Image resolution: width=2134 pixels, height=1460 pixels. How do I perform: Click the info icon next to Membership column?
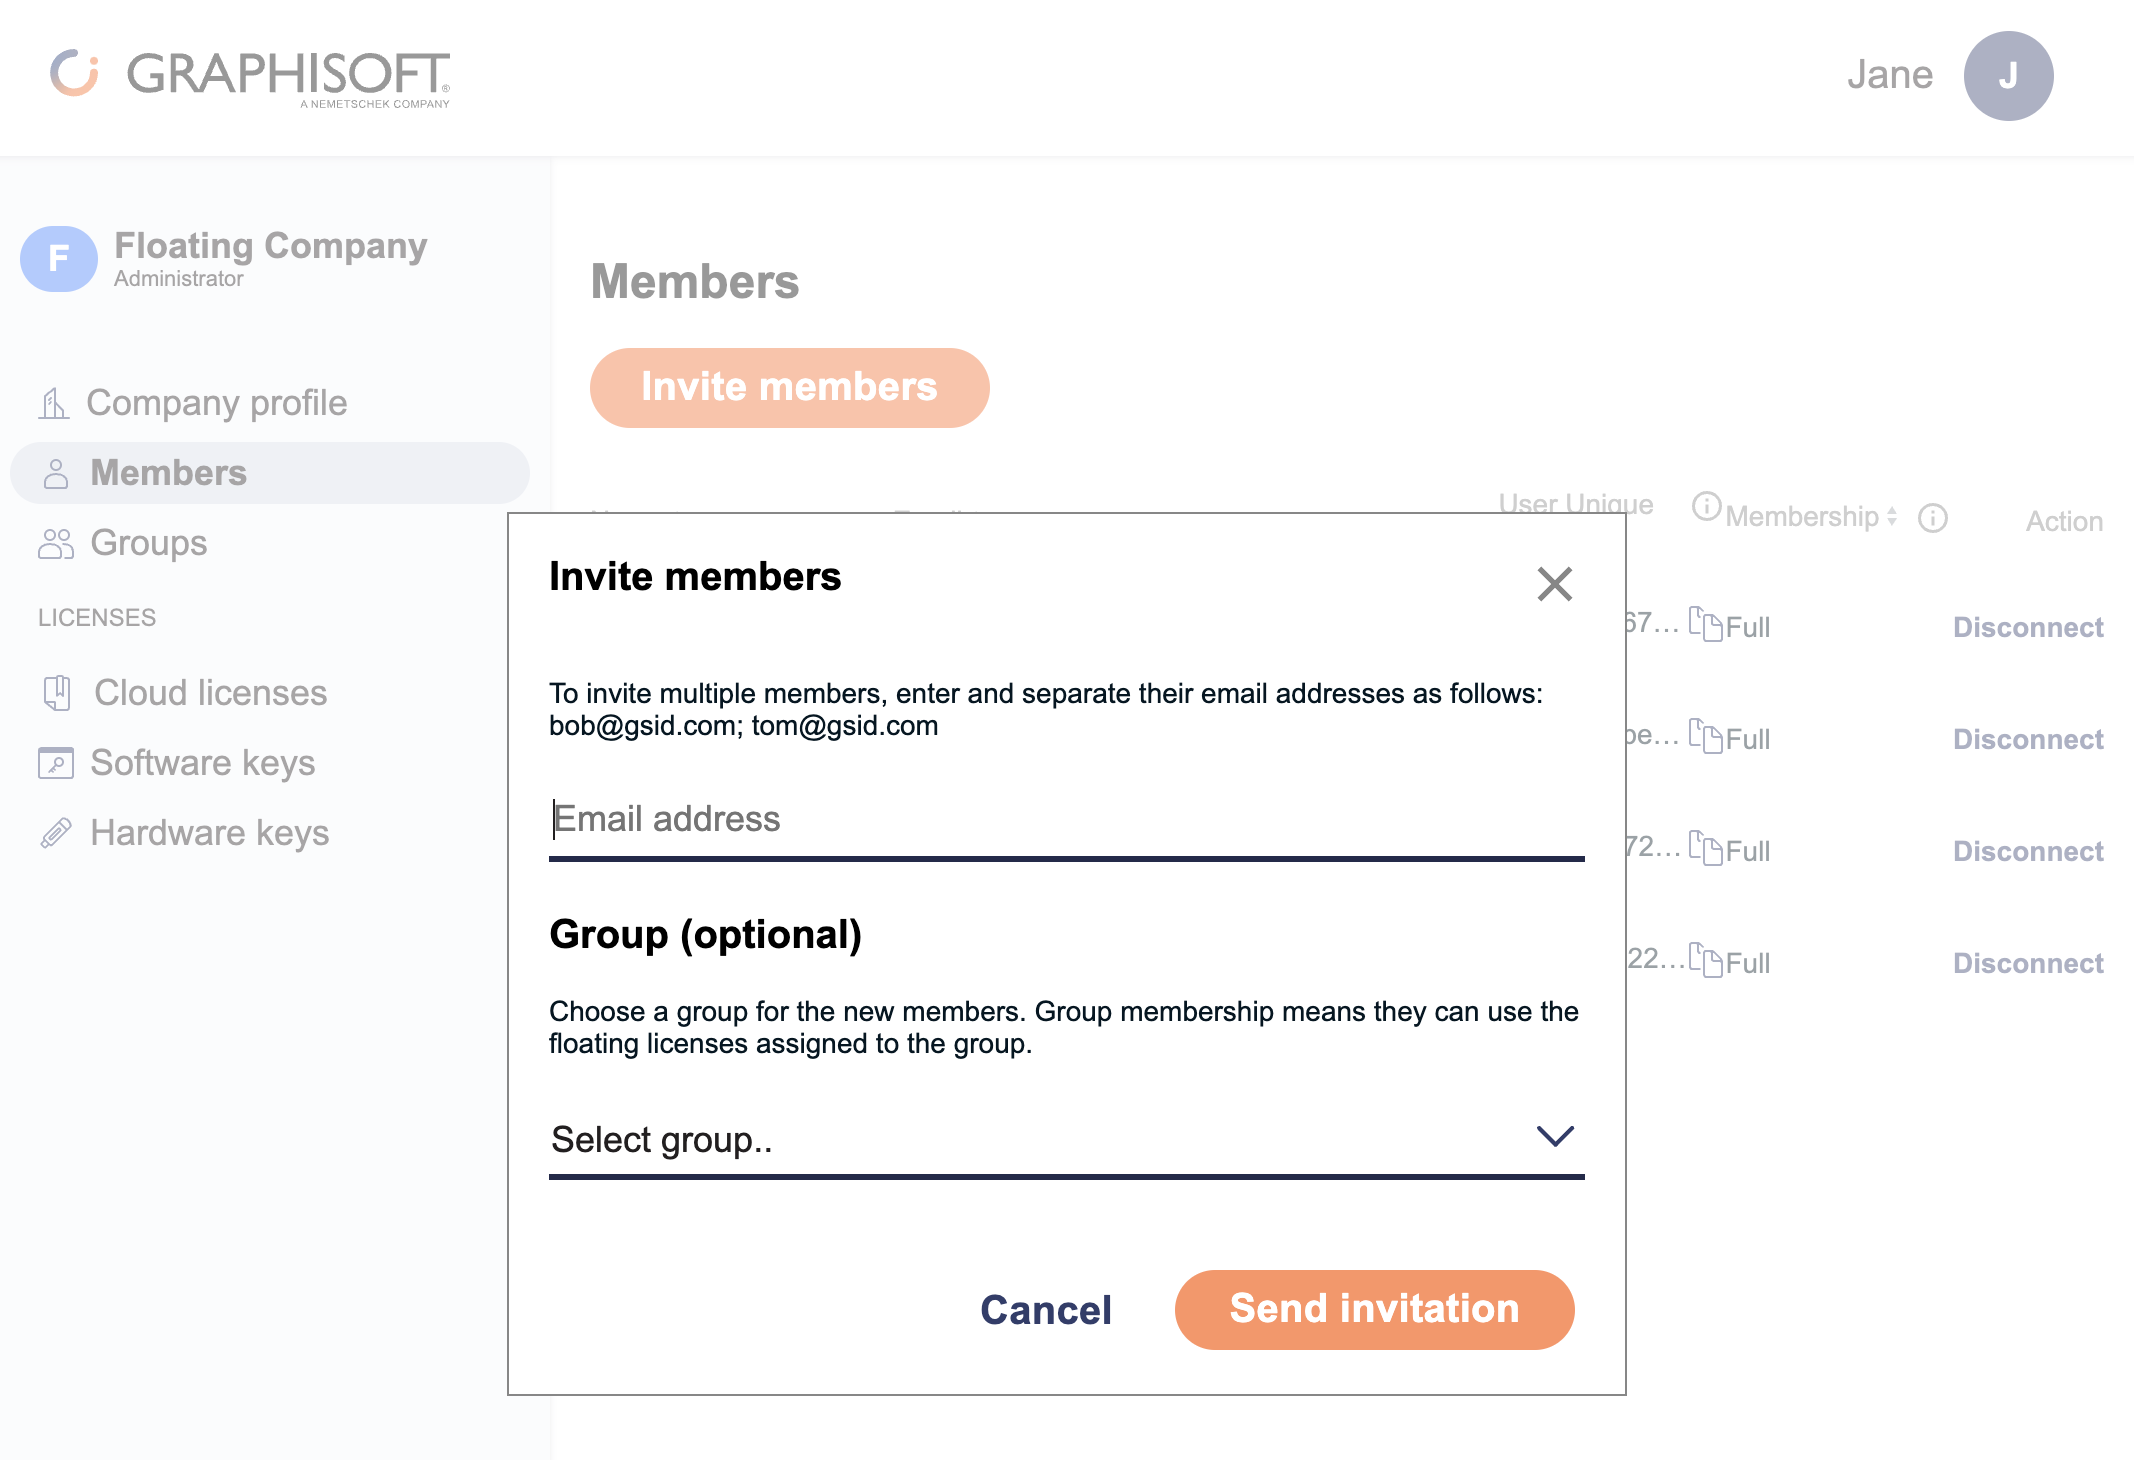tap(1933, 518)
